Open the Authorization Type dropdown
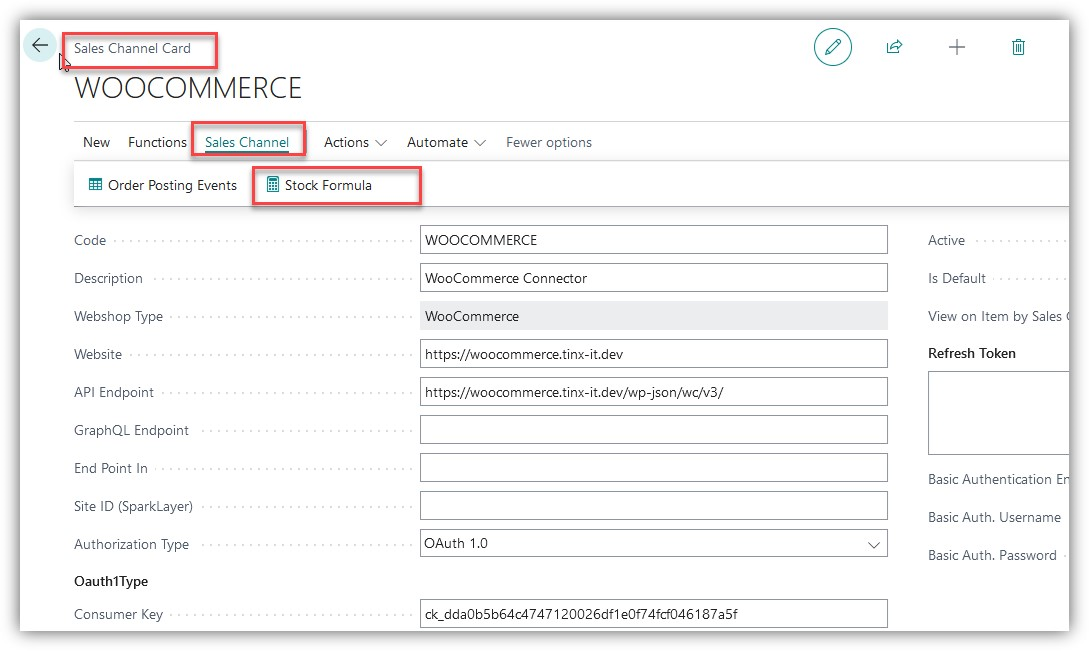The image size is (1089, 651). 654,544
